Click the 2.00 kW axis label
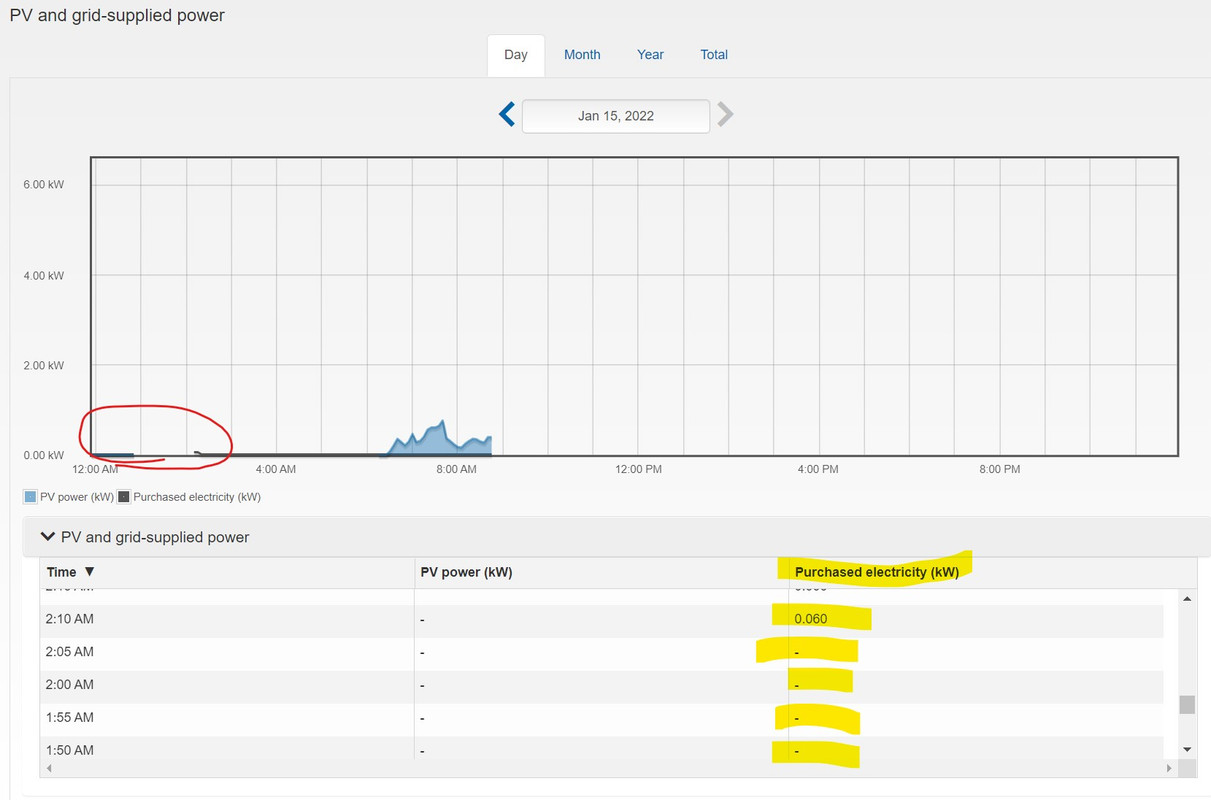The height and width of the screenshot is (800, 1211). point(44,366)
